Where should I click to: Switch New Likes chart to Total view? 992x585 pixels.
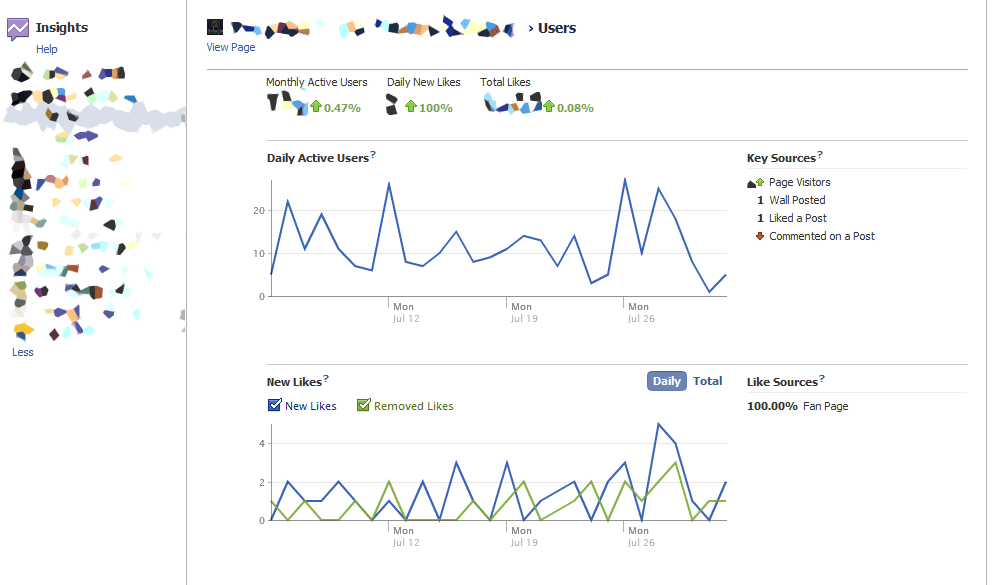708,381
